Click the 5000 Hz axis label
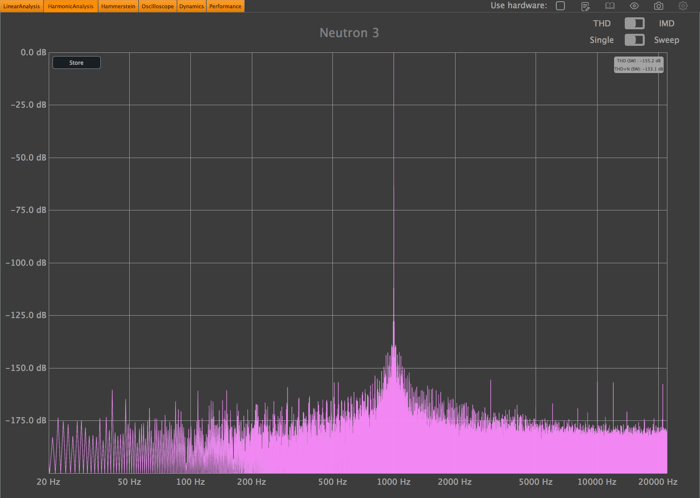 (x=536, y=482)
